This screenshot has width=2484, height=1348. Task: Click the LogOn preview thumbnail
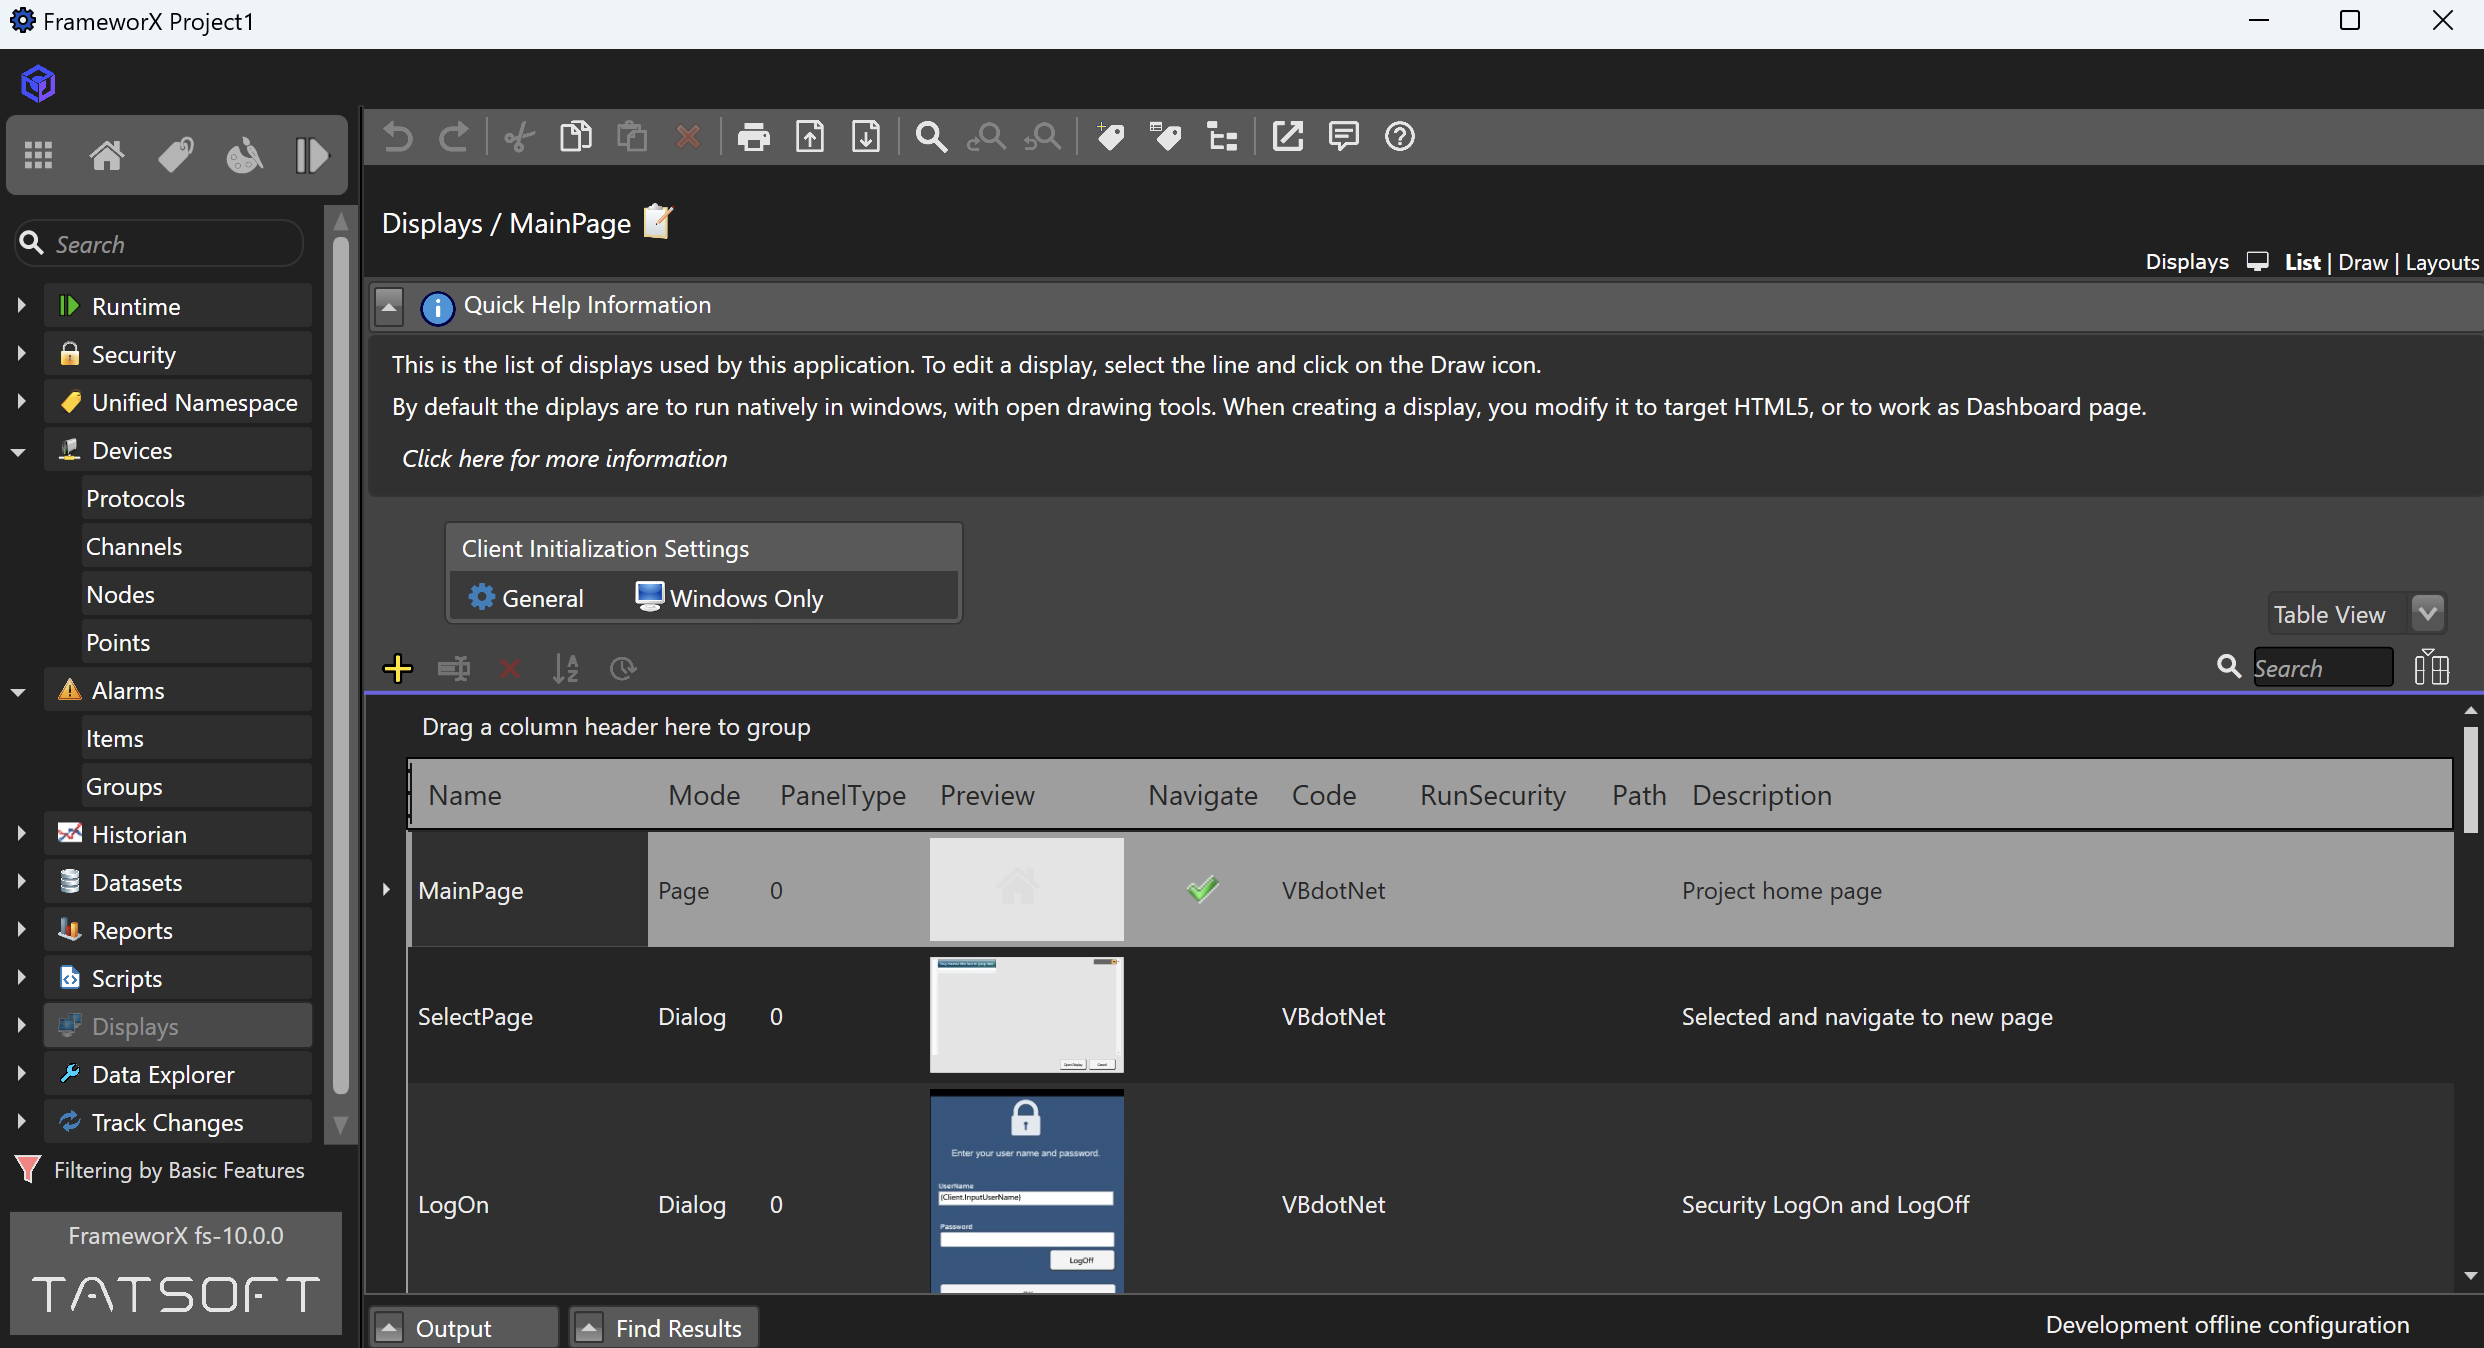1027,1191
